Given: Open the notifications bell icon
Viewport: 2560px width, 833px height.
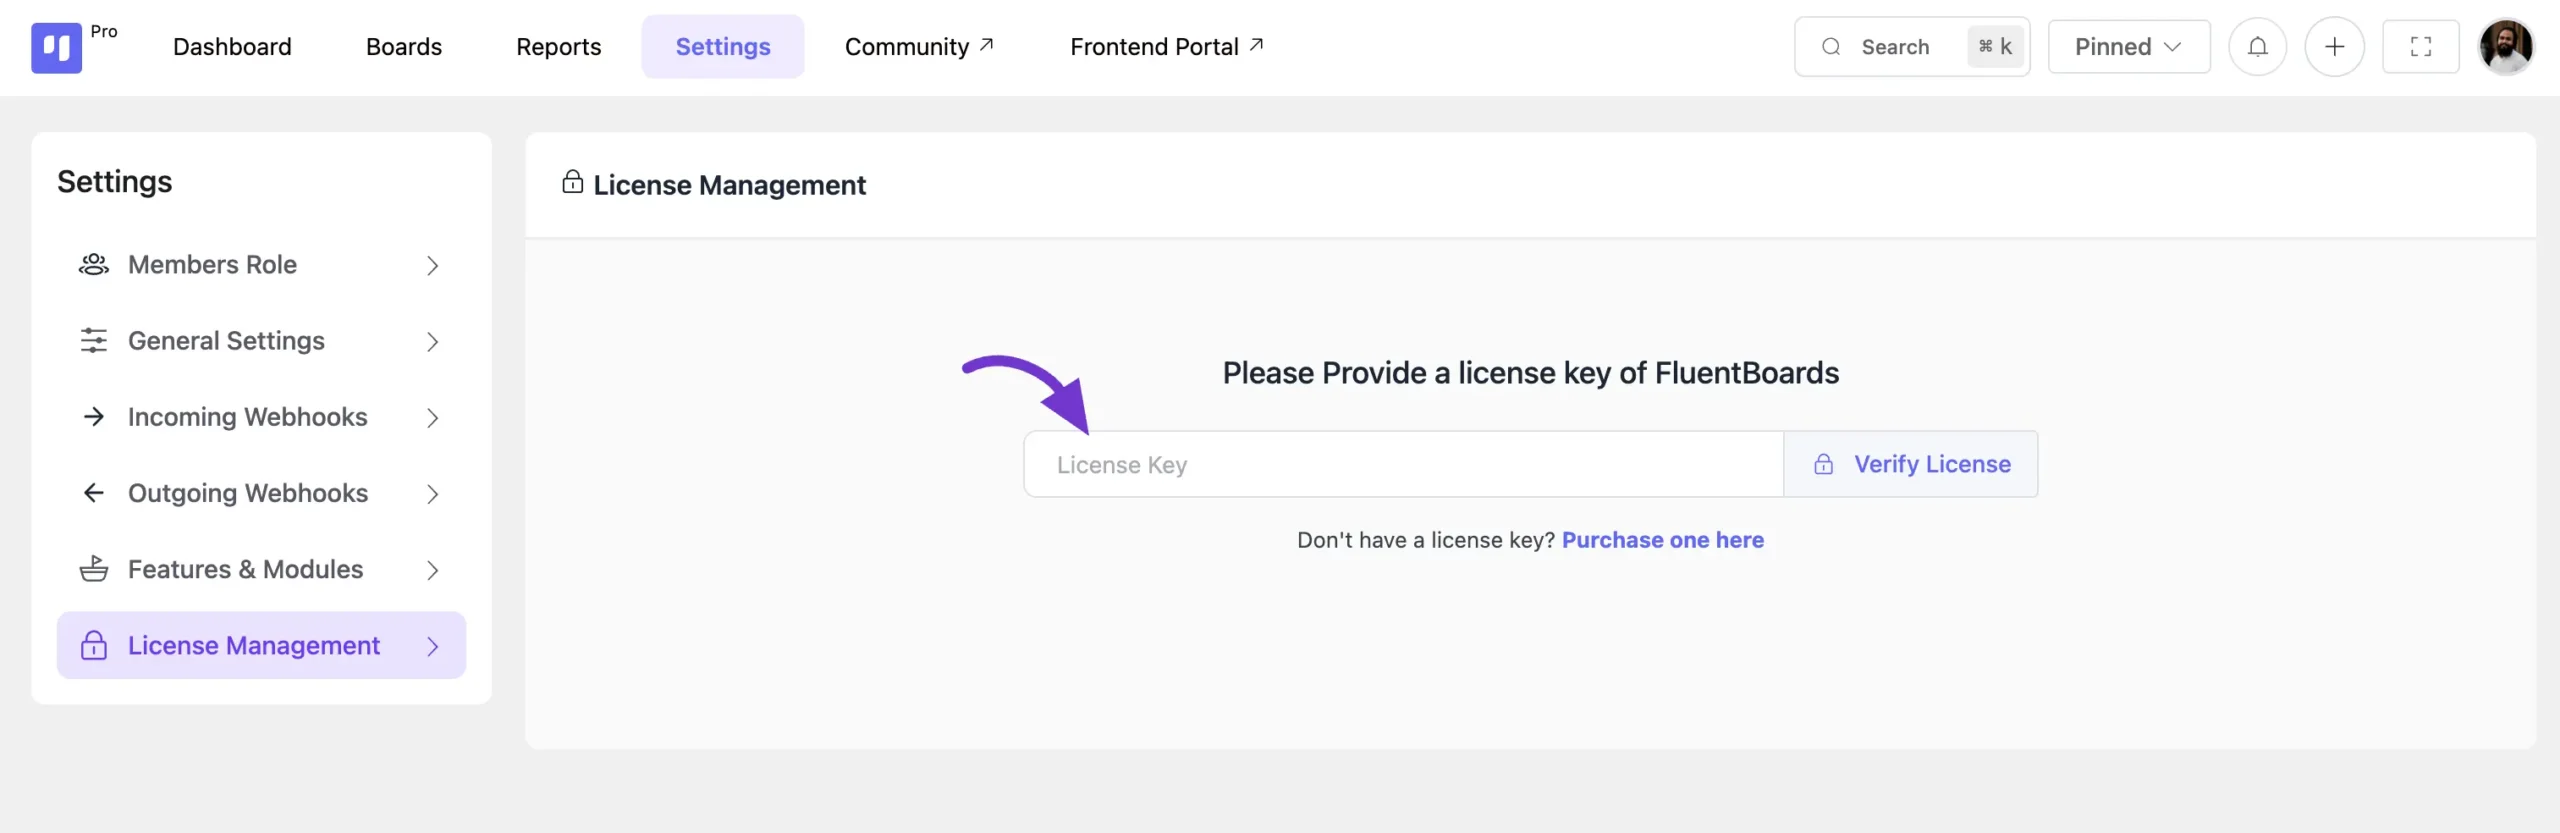Looking at the screenshot, I should pos(2257,47).
